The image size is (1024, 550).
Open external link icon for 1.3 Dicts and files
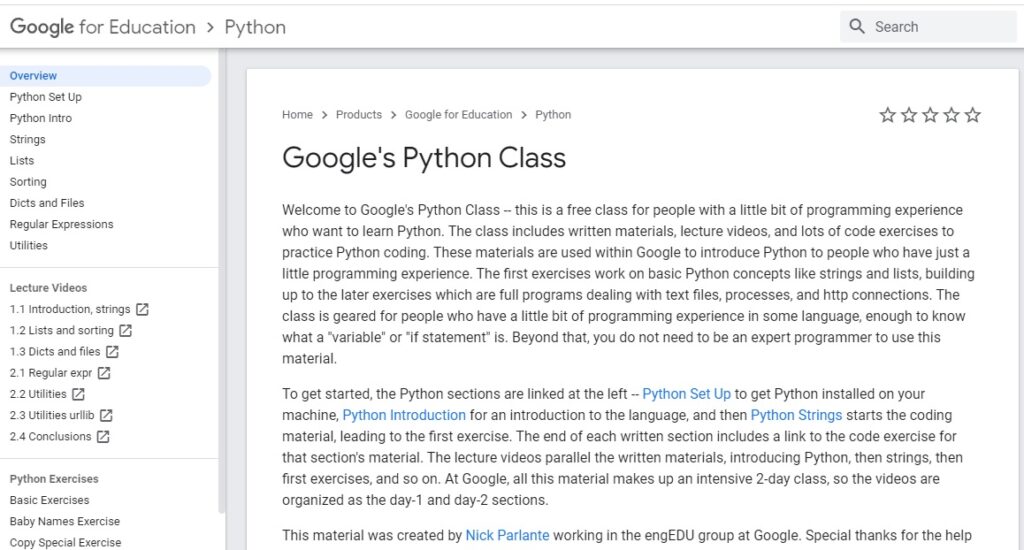[112, 351]
